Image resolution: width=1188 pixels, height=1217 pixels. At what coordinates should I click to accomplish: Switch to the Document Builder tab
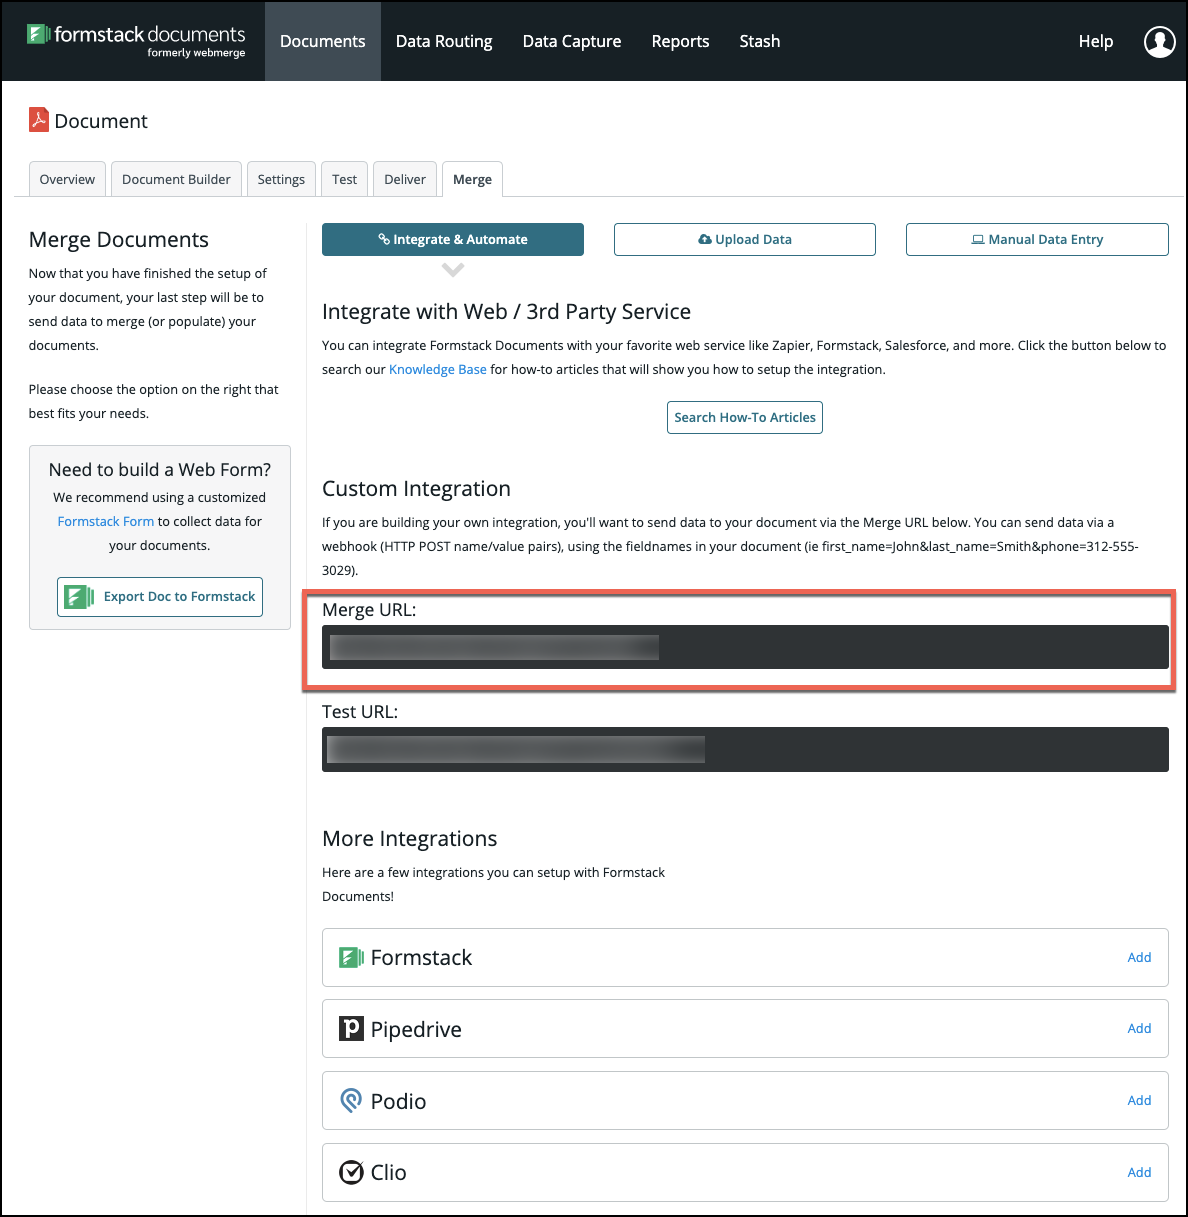176,179
